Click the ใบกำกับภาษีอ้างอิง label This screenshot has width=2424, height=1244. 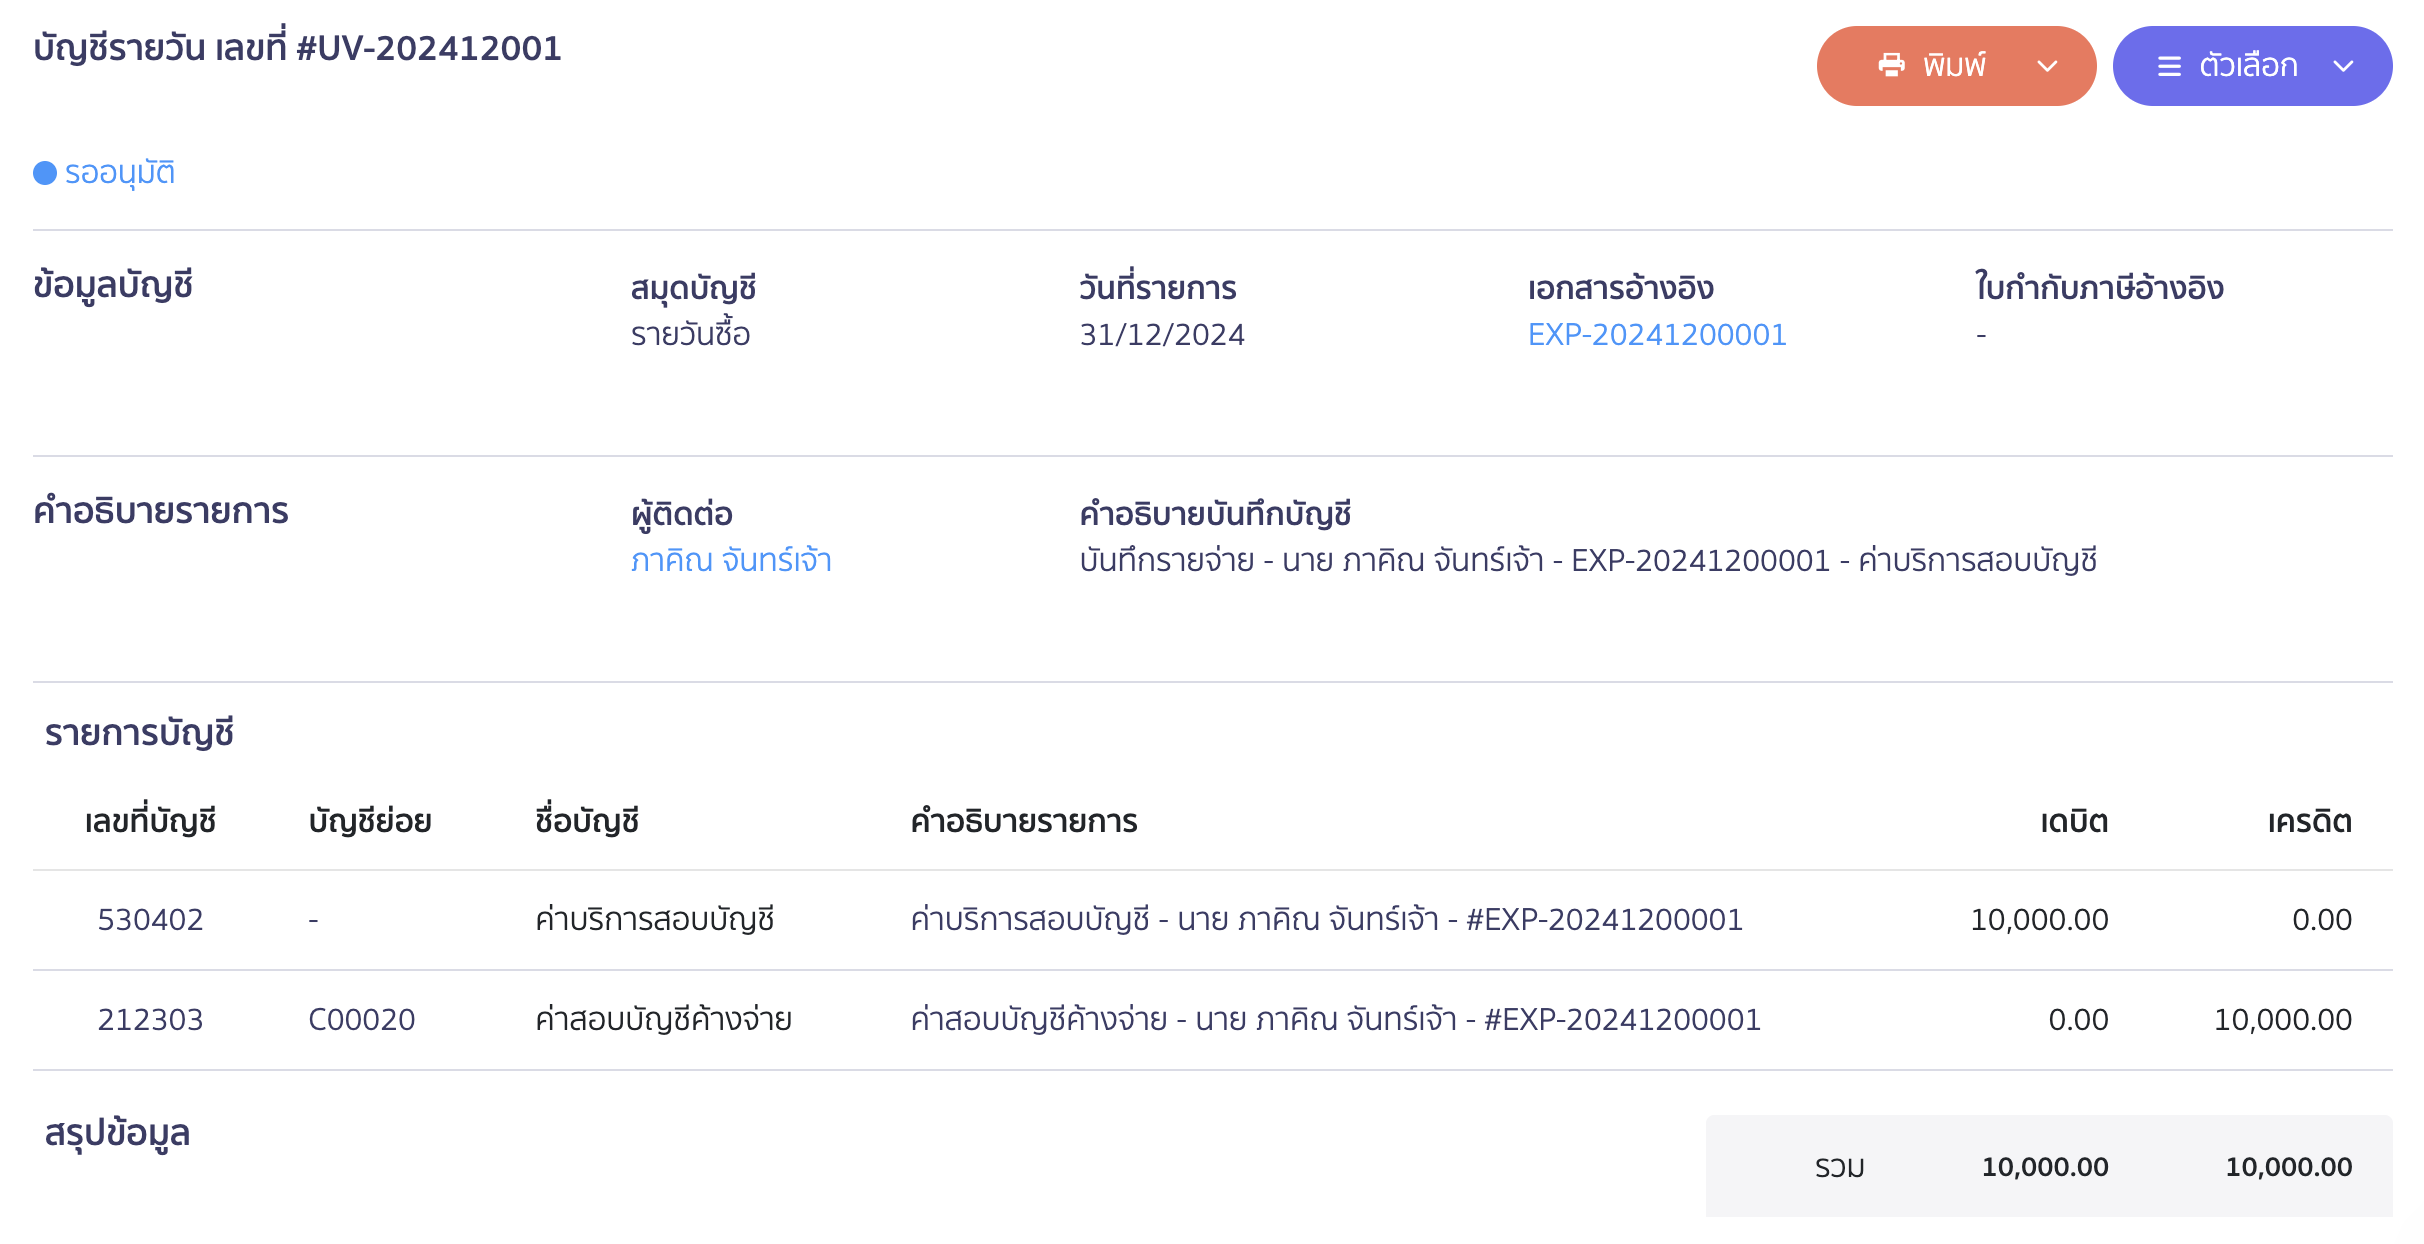pos(2099,288)
